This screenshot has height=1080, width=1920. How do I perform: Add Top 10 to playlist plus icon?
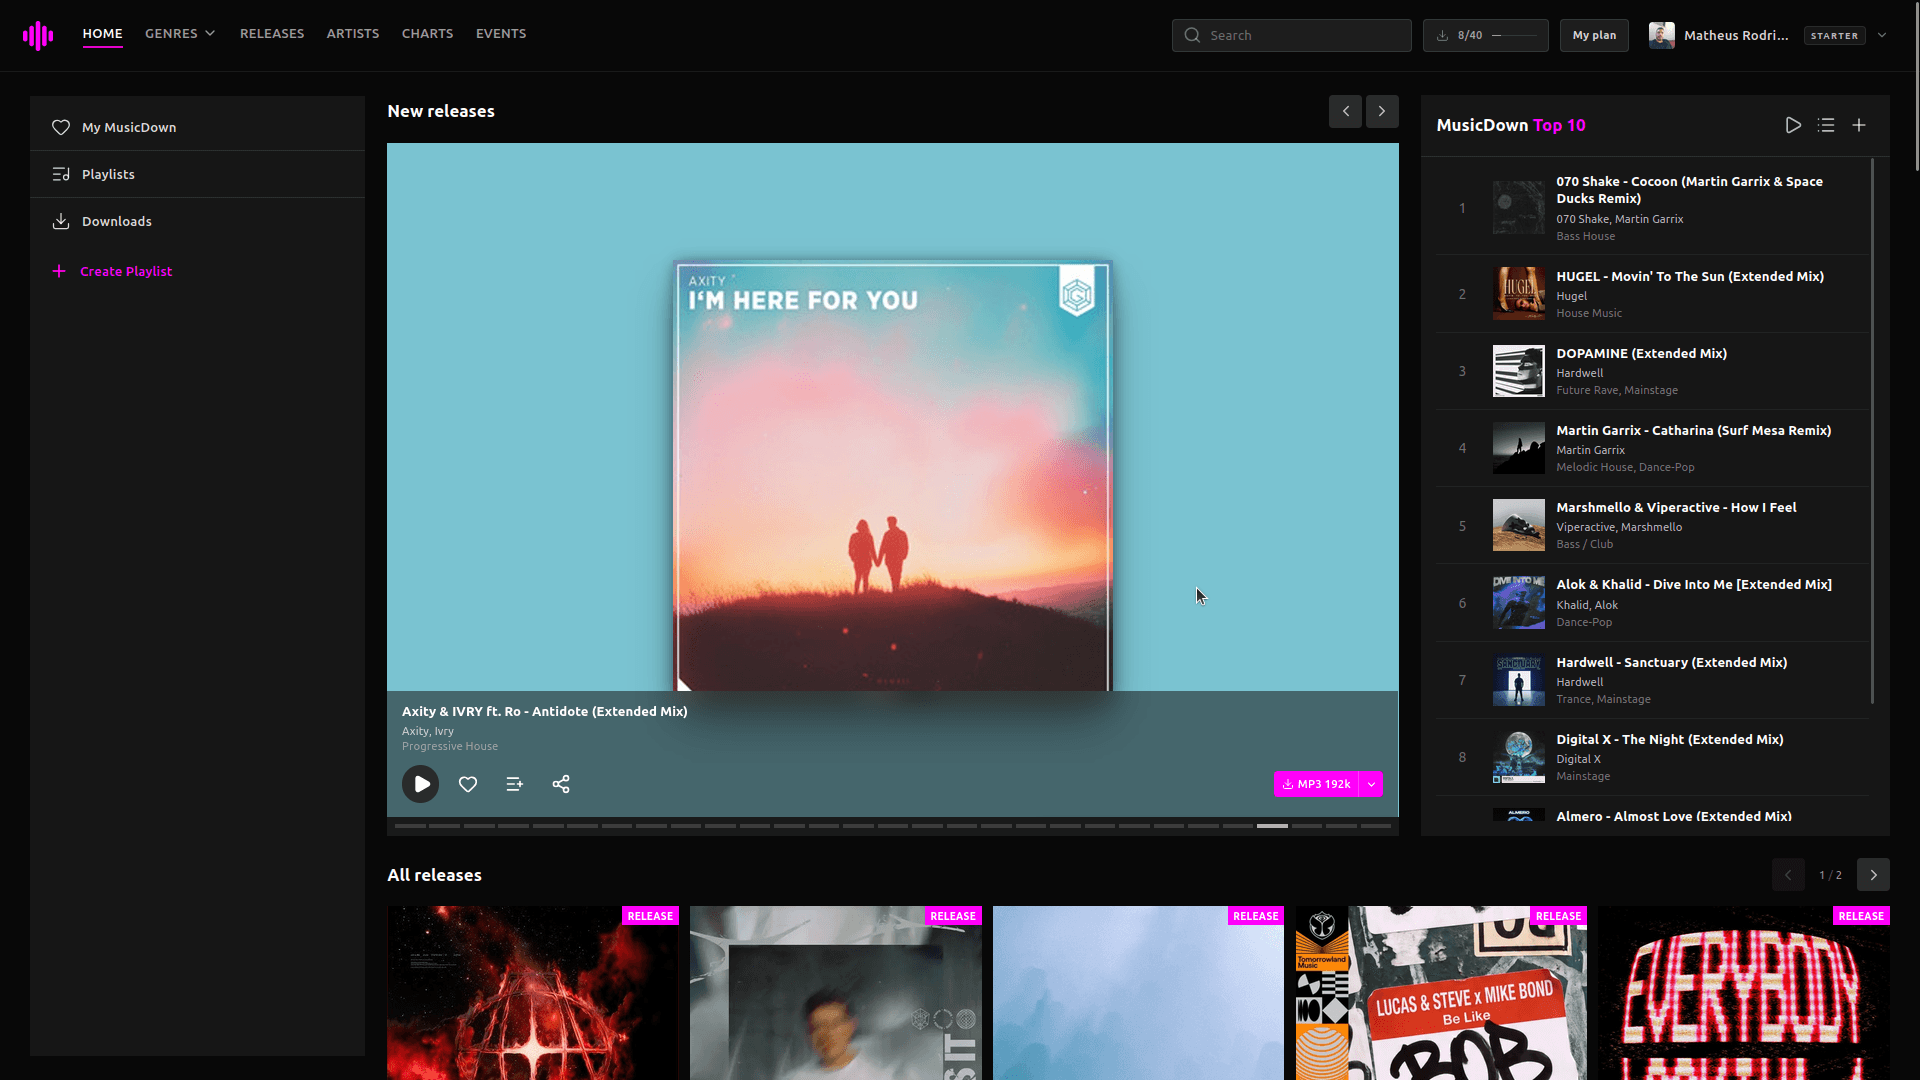coord(1859,125)
